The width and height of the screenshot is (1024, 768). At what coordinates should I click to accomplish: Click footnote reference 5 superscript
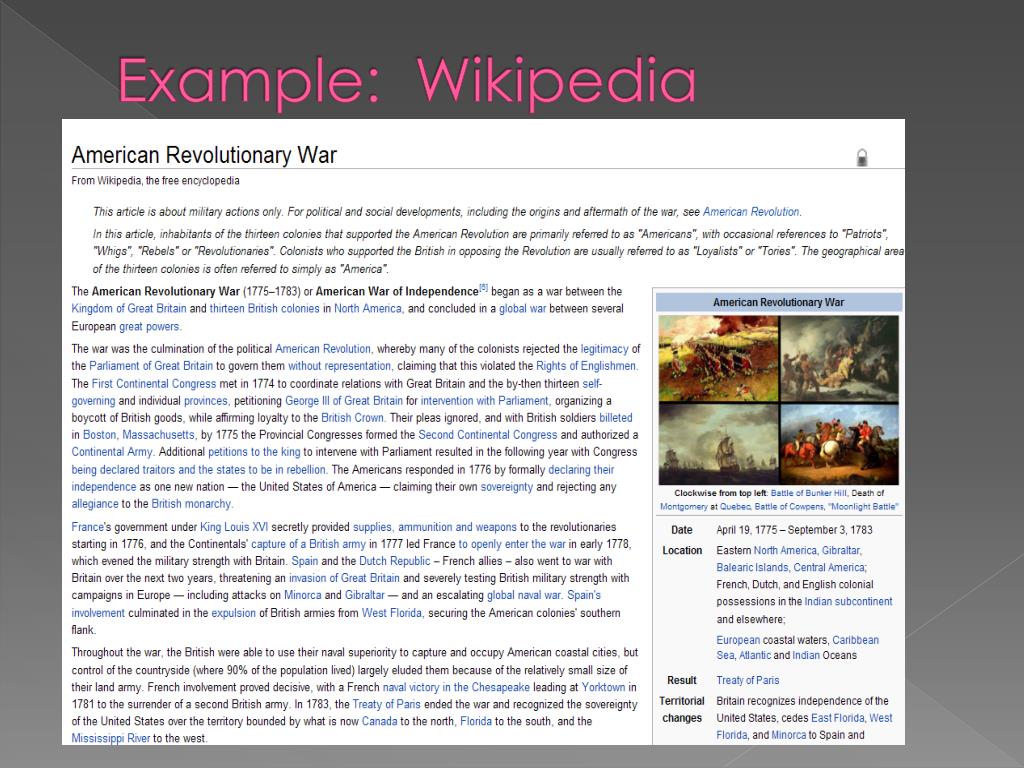(x=483, y=287)
